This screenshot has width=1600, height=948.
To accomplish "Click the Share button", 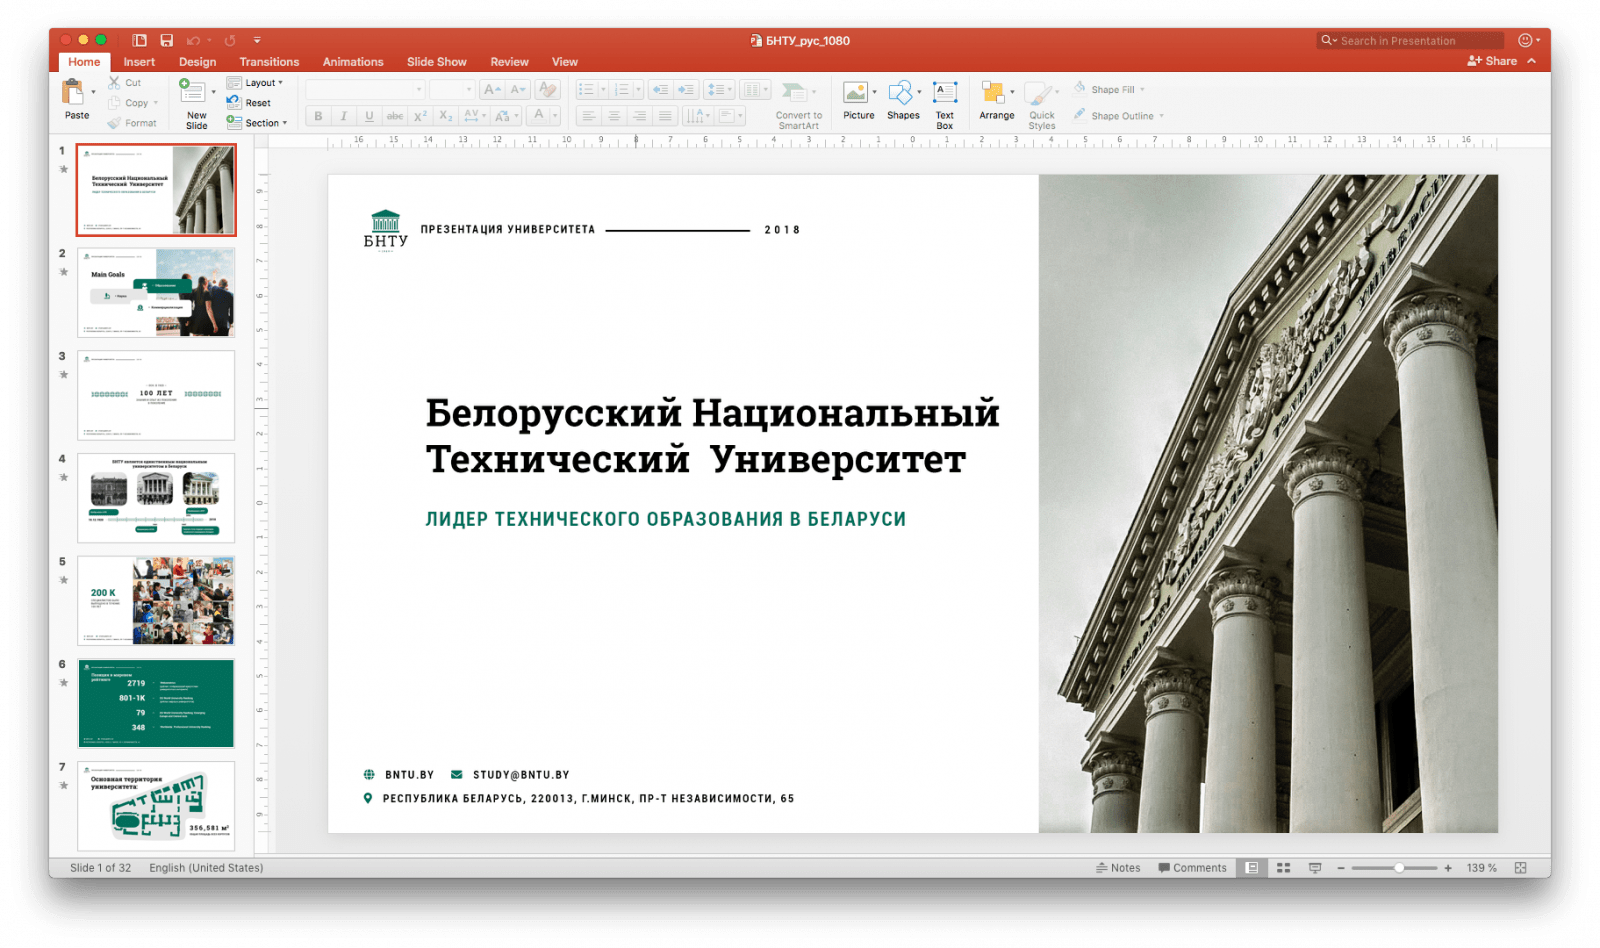I will point(1493,61).
